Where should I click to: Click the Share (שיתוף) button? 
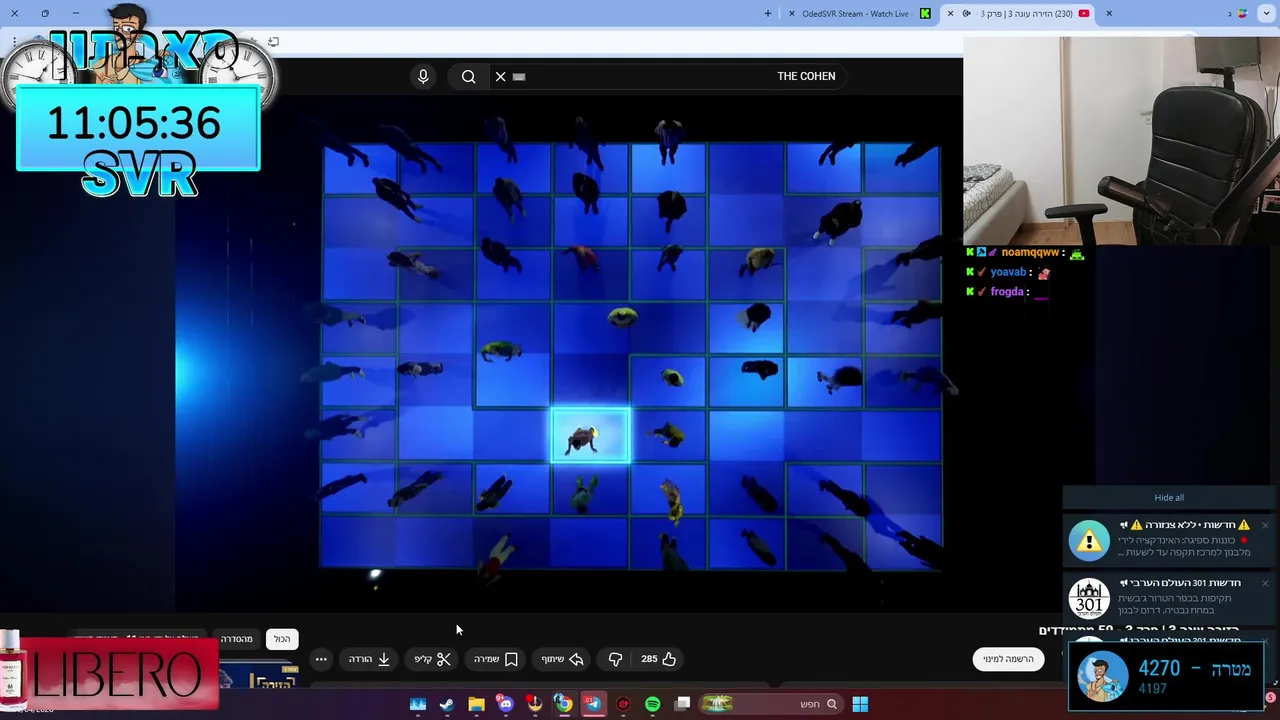[562, 659]
